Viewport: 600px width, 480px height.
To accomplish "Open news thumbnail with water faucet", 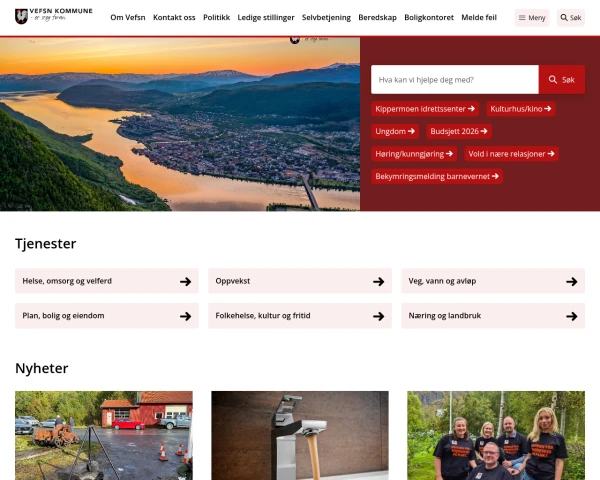I will (300, 435).
